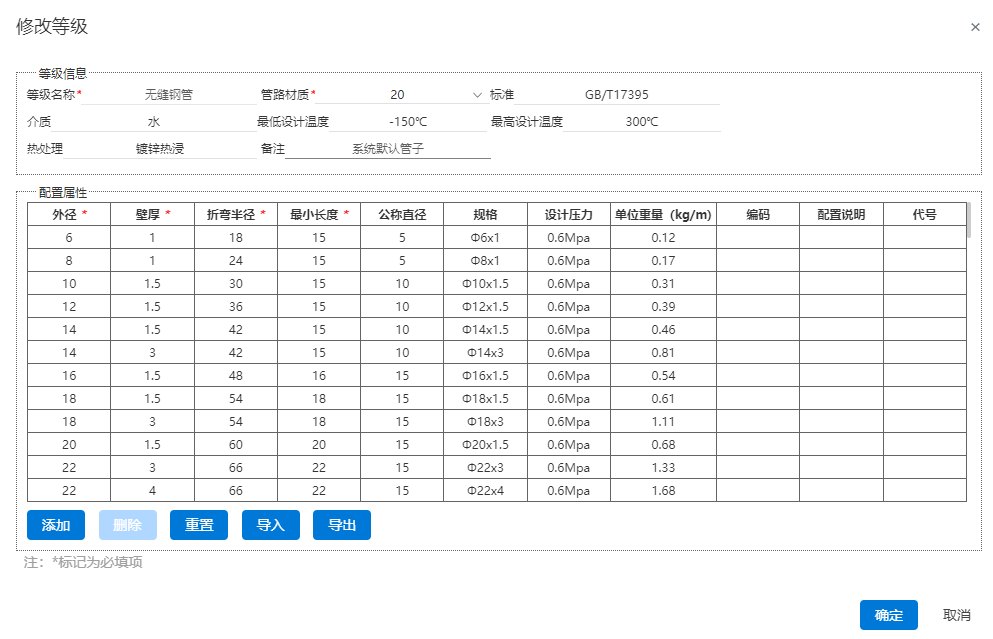Click the 等级名称 input field
Screen dimensions: 993x639
click(168, 95)
